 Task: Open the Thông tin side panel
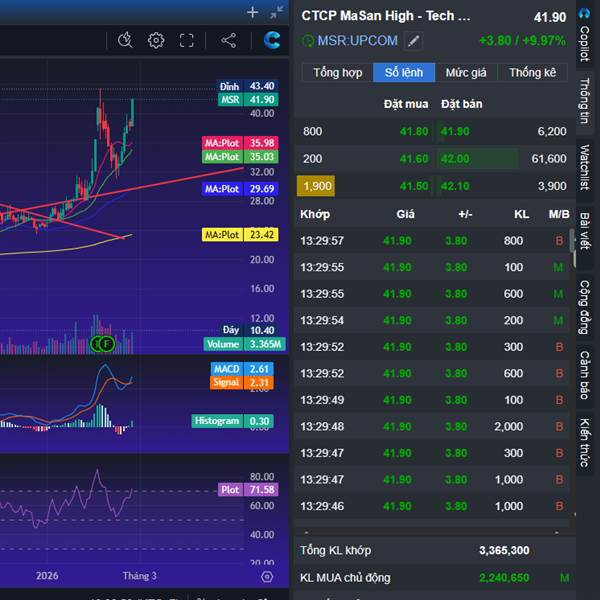pyautogui.click(x=584, y=101)
